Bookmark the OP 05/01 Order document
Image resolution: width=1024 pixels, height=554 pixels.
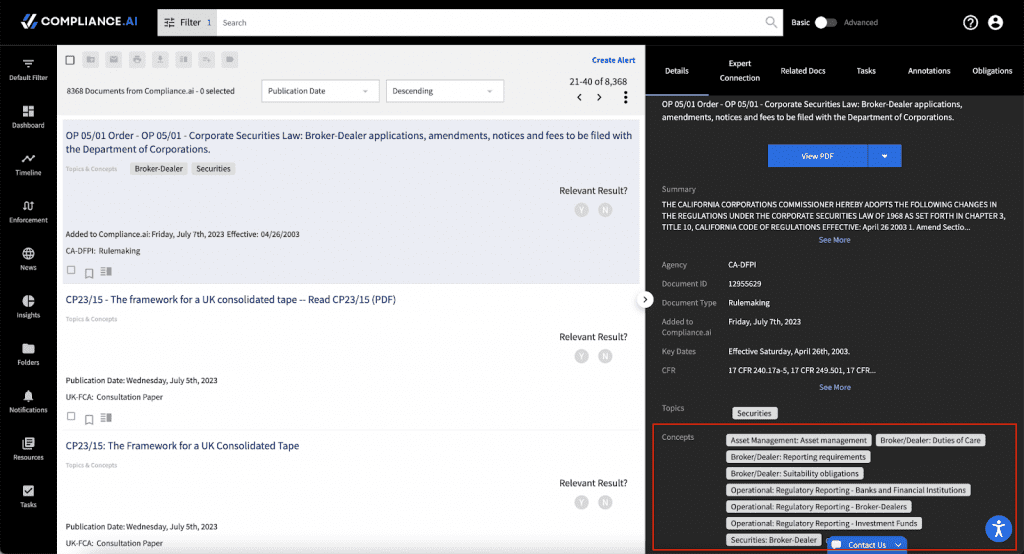pyautogui.click(x=89, y=273)
